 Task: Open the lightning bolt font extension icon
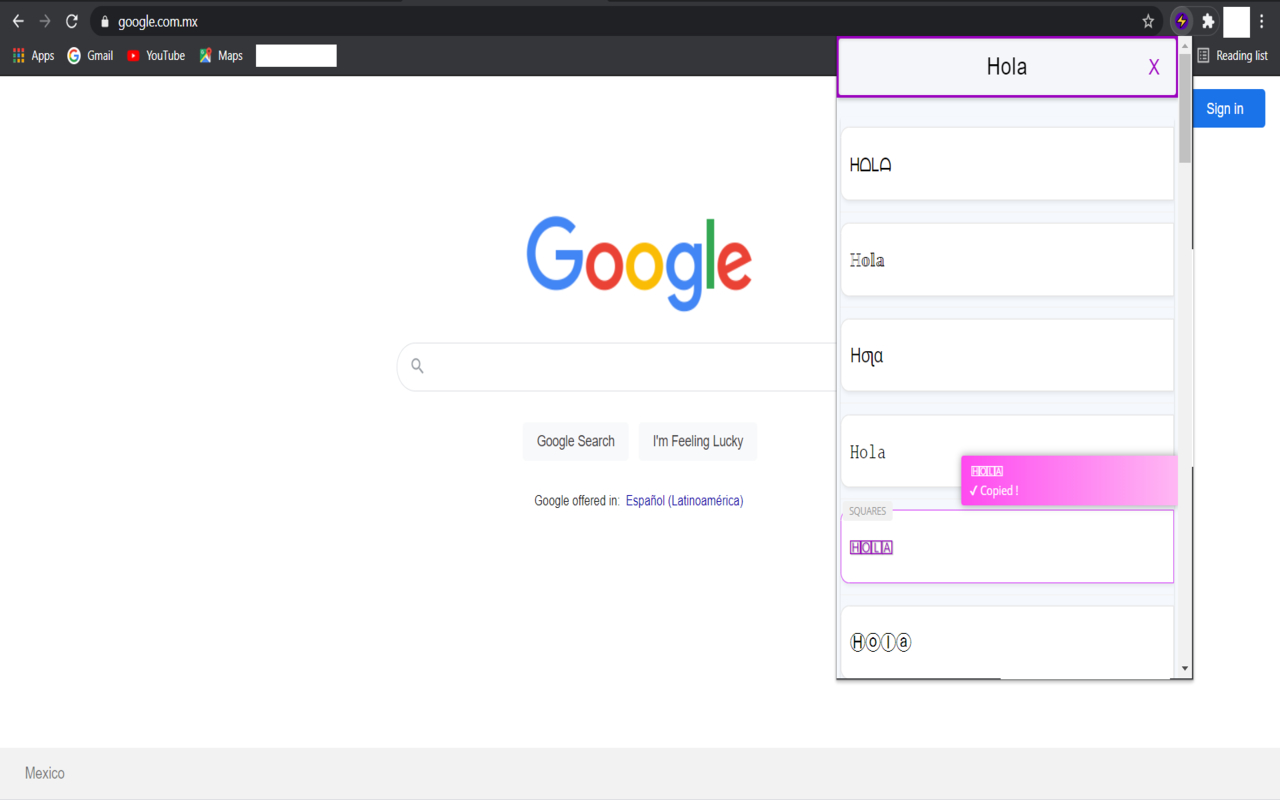tap(1182, 21)
